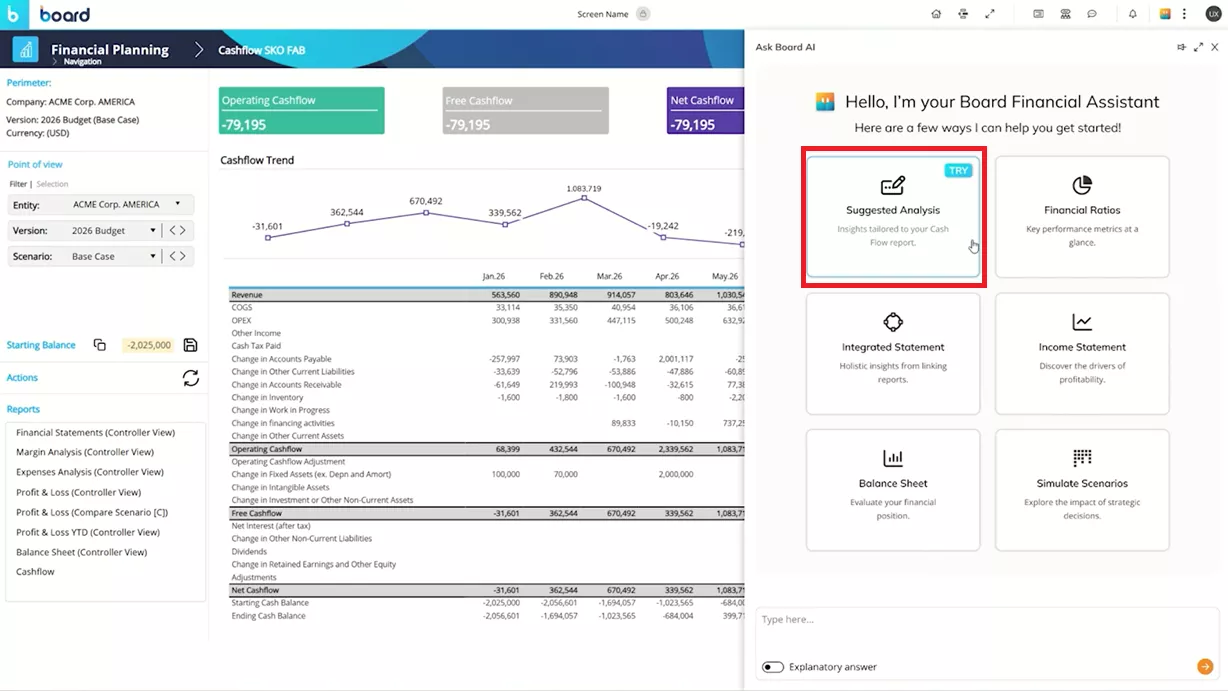
Task: Open the chat comments icon
Action: [1092, 14]
